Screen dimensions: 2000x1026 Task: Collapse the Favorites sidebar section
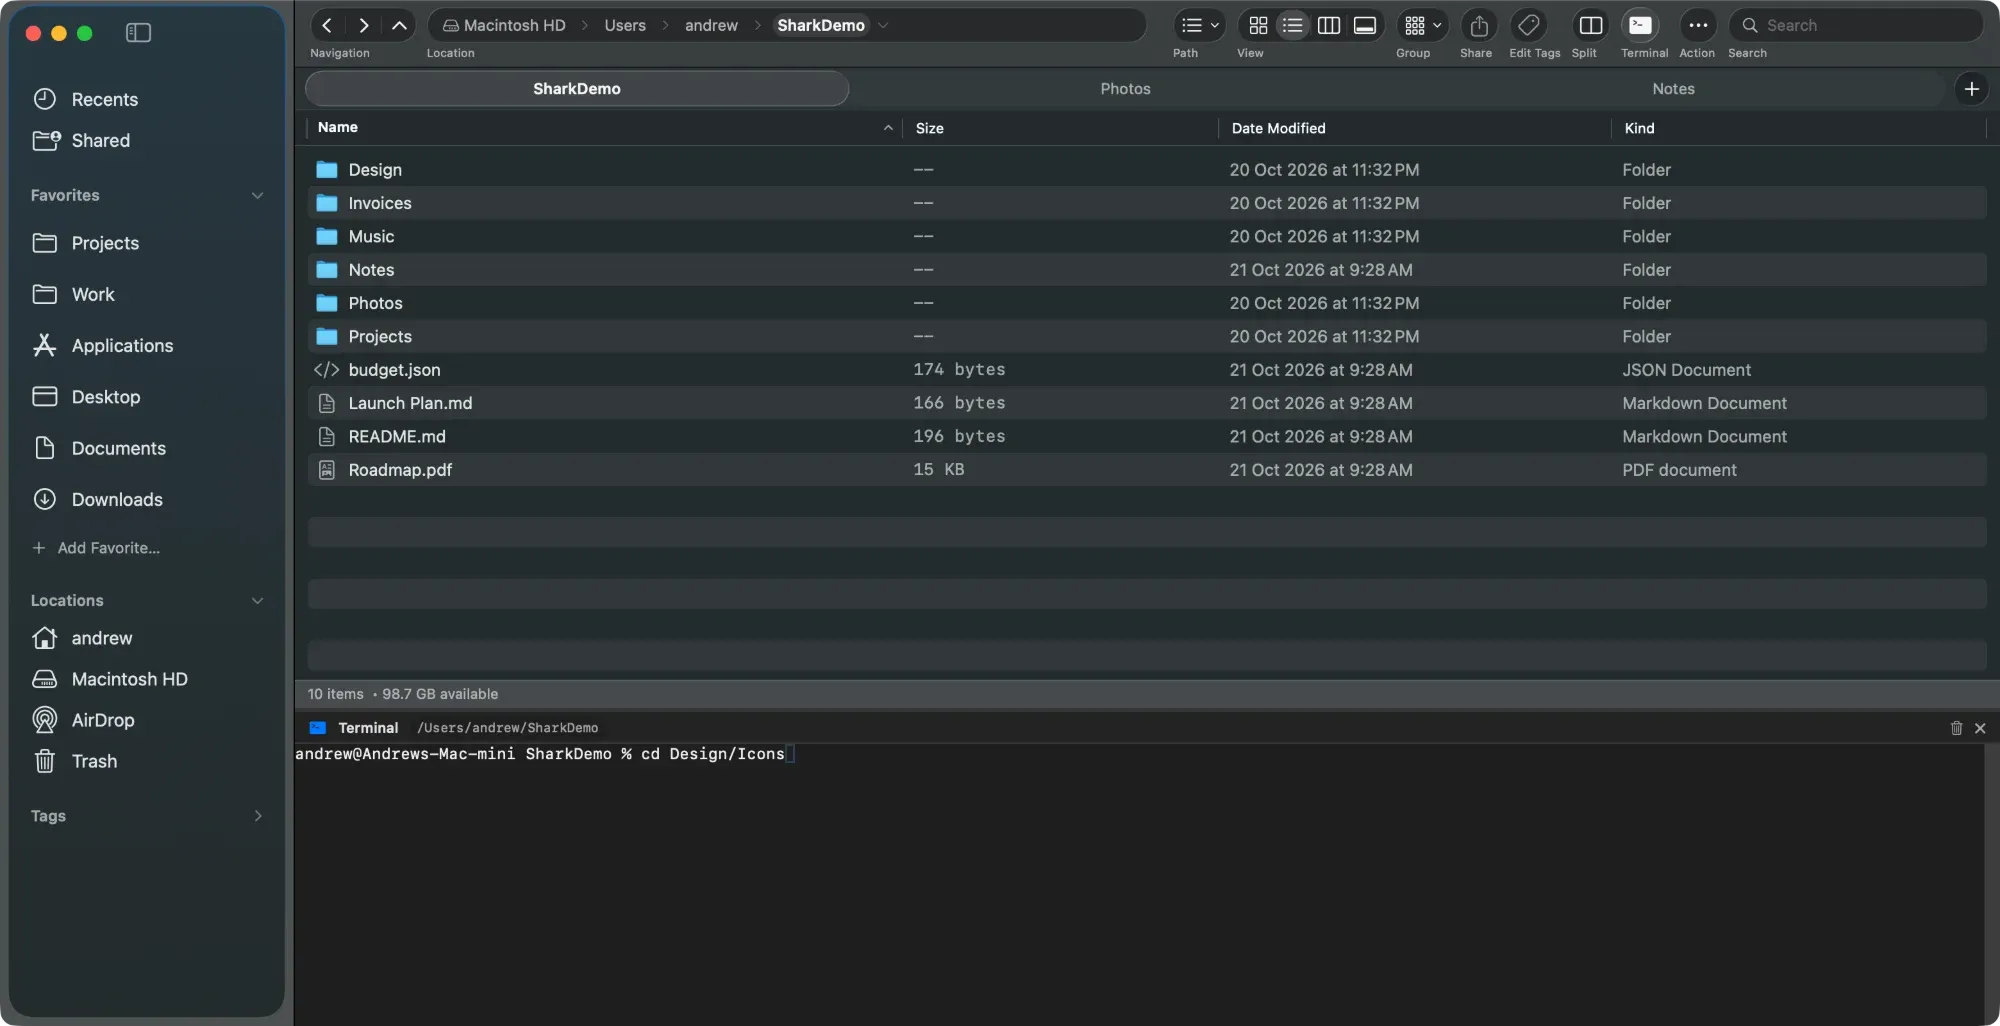(x=257, y=195)
